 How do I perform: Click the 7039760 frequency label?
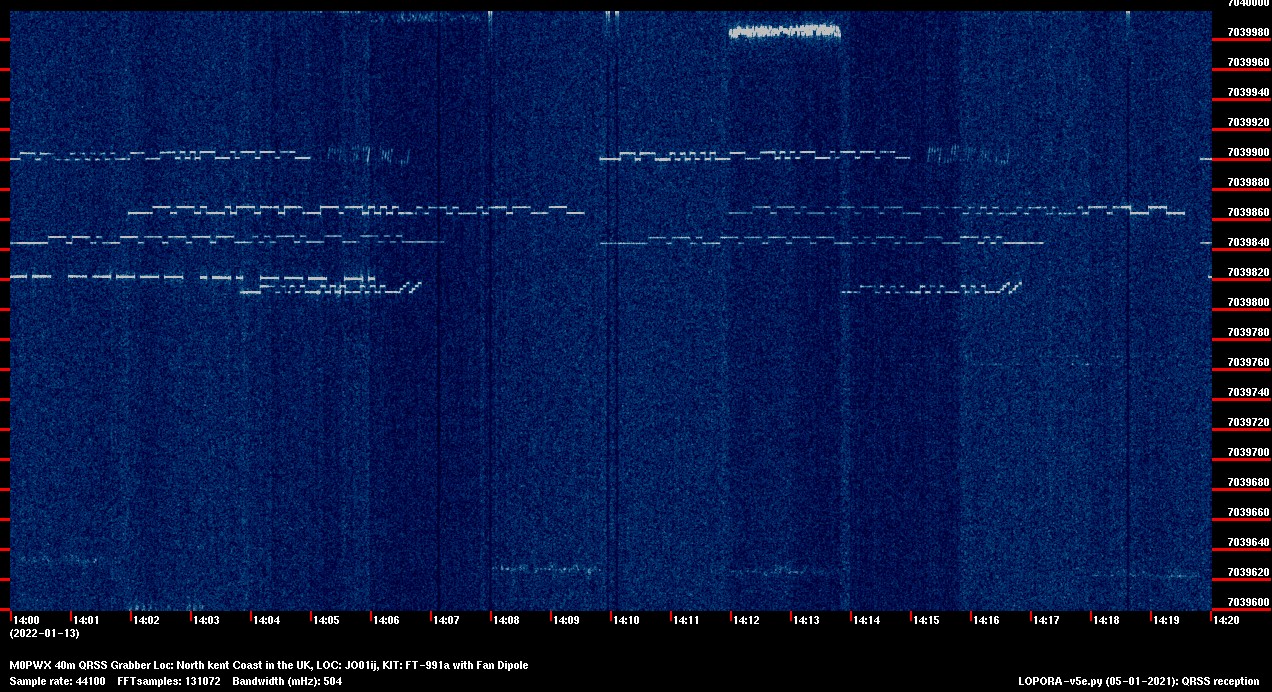tap(1248, 362)
